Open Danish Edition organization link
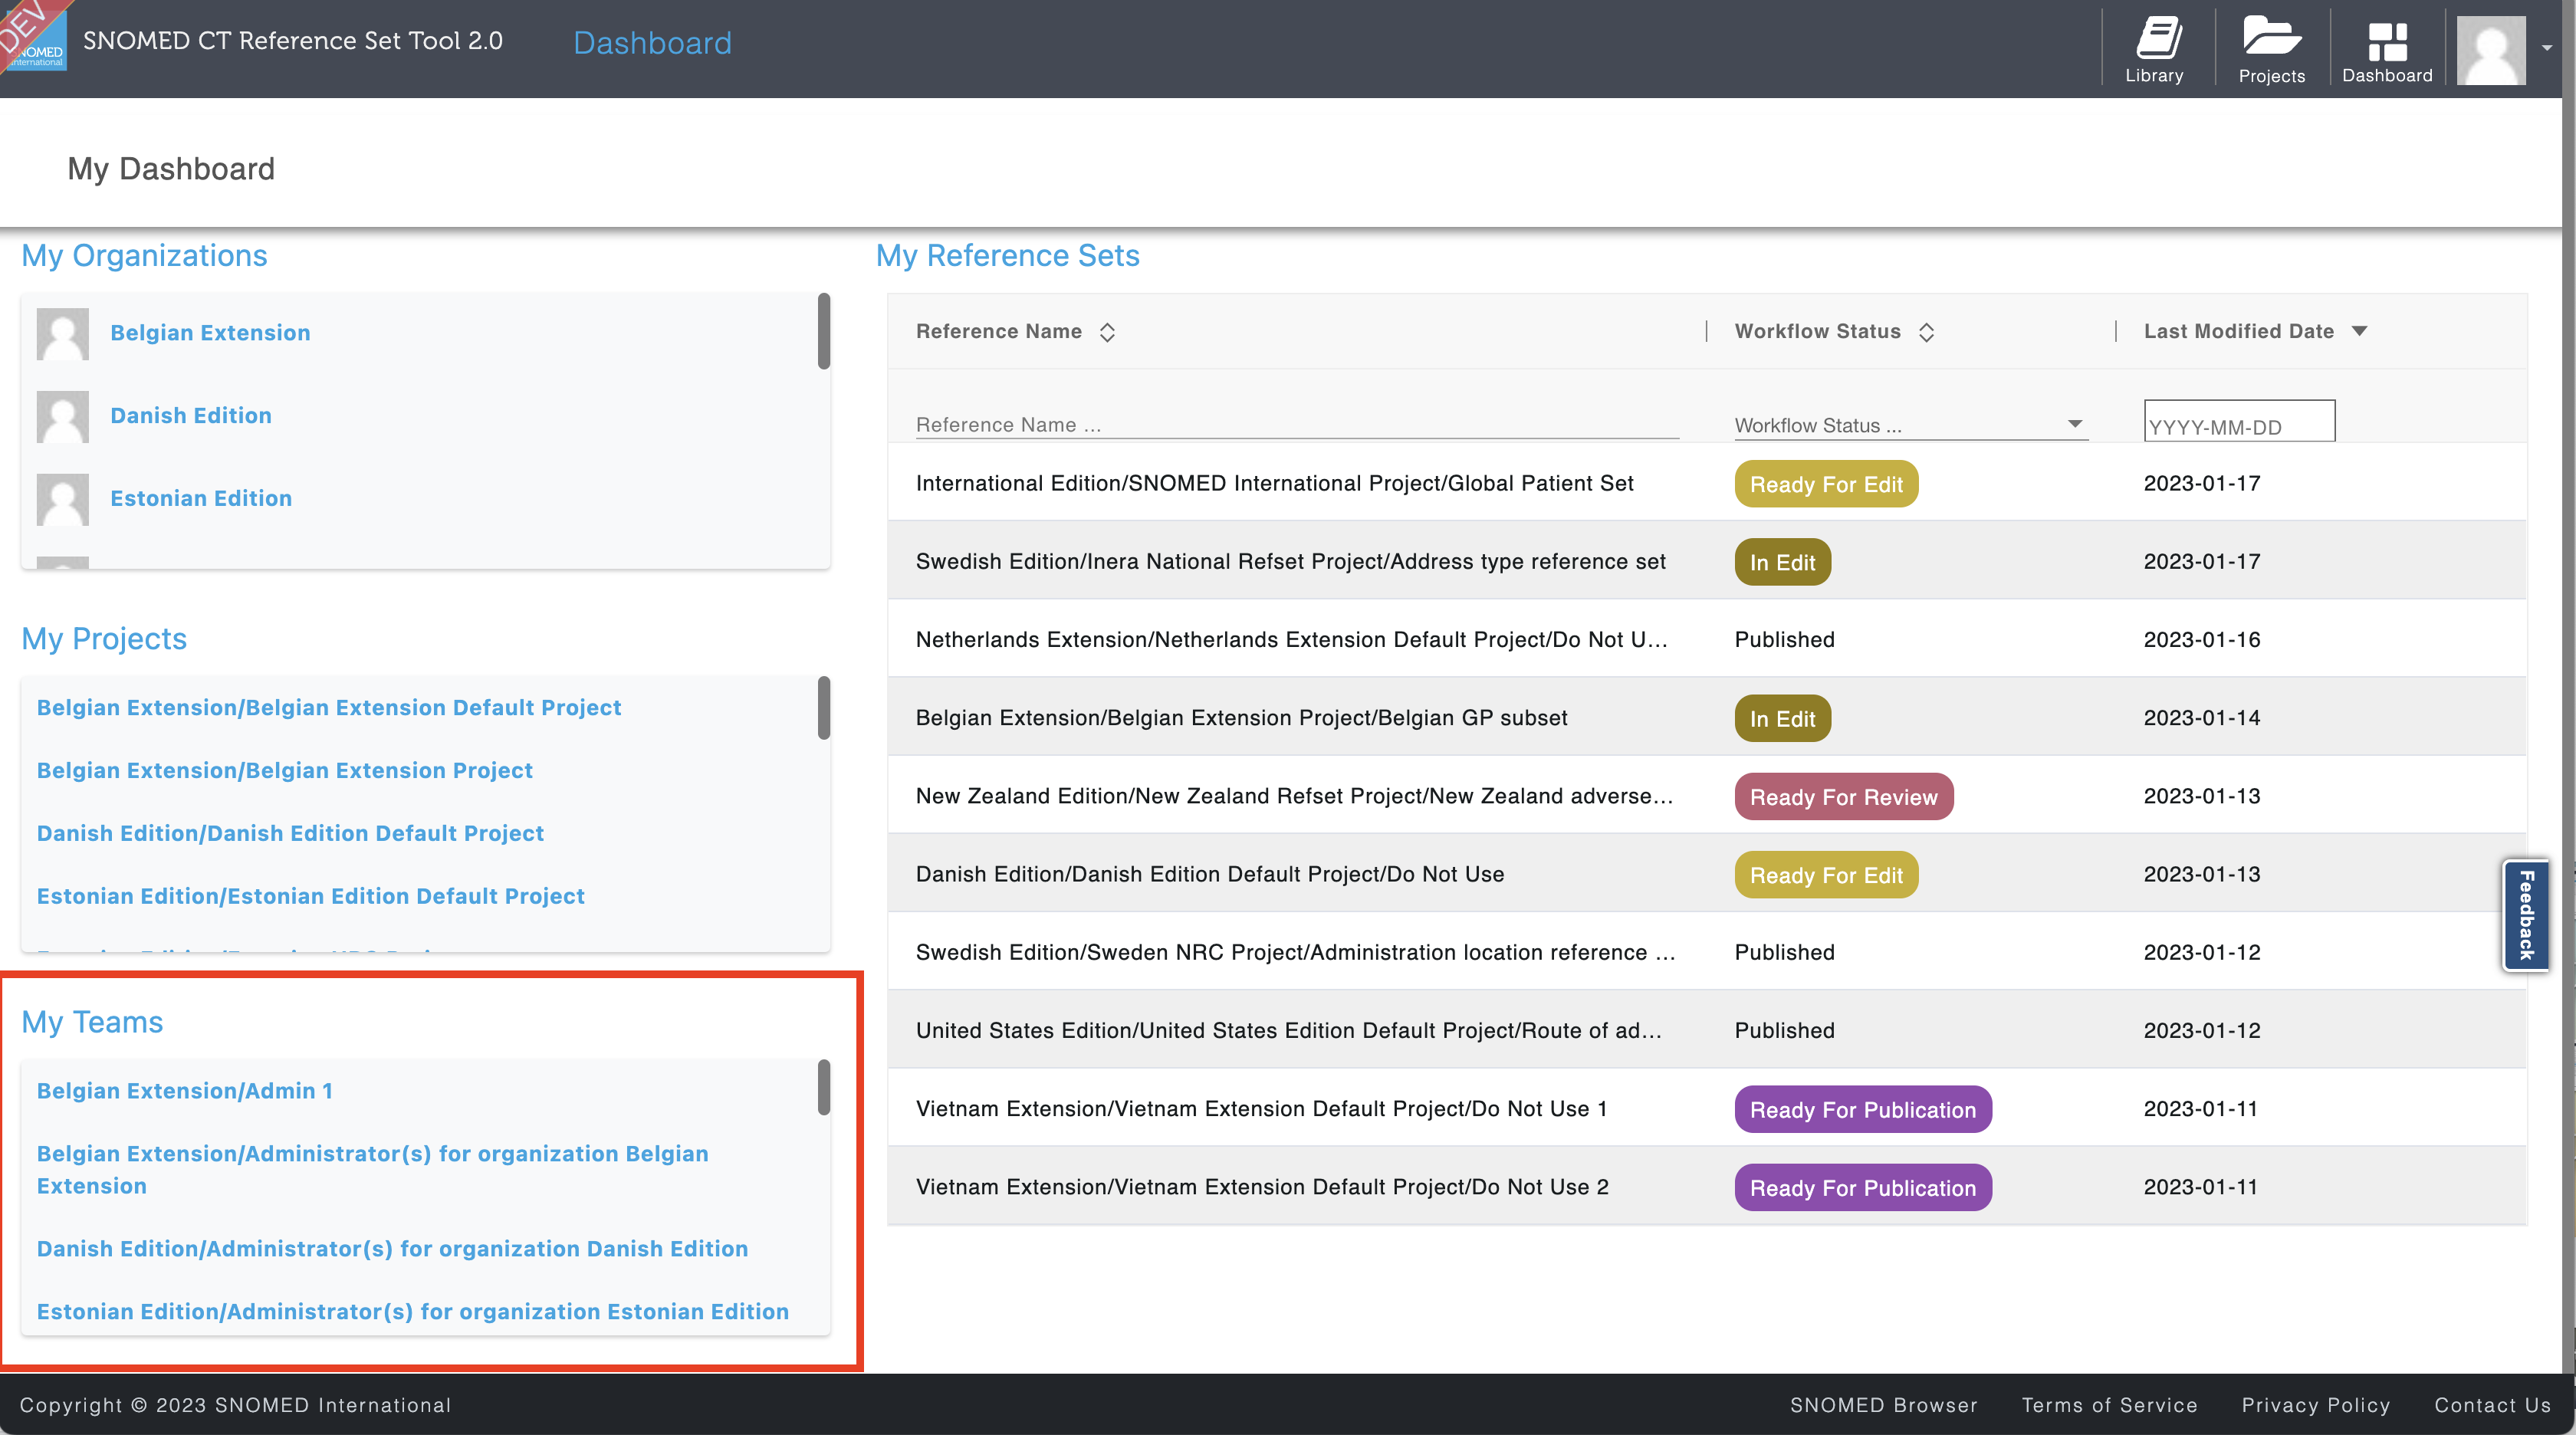Viewport: 2576px width, 1435px height. 191,416
